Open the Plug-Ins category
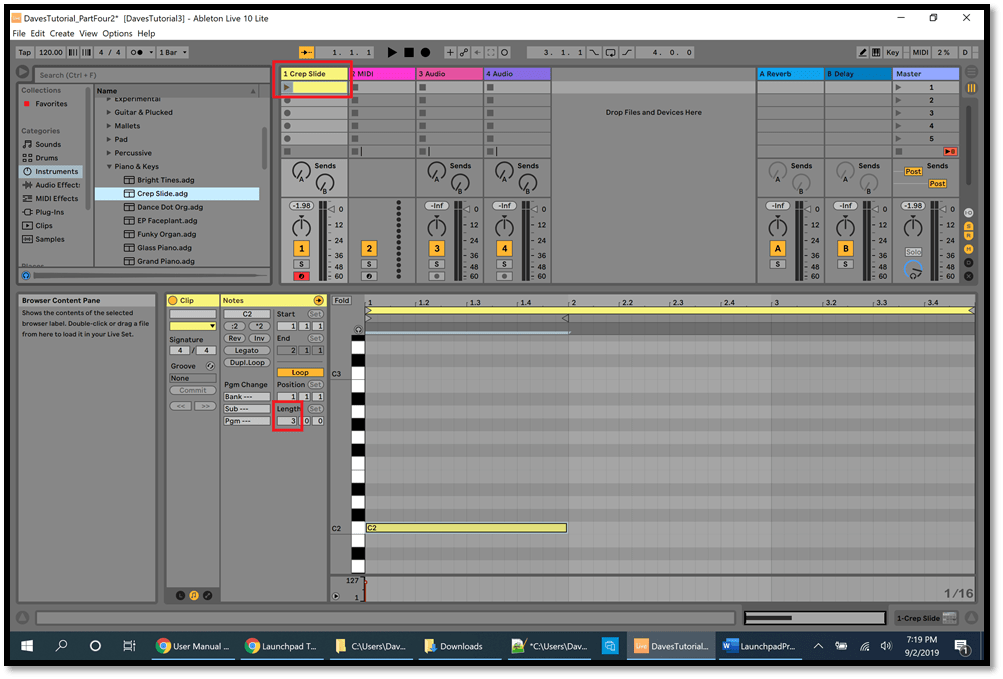Screen dimensions: 1003x679 [49, 212]
